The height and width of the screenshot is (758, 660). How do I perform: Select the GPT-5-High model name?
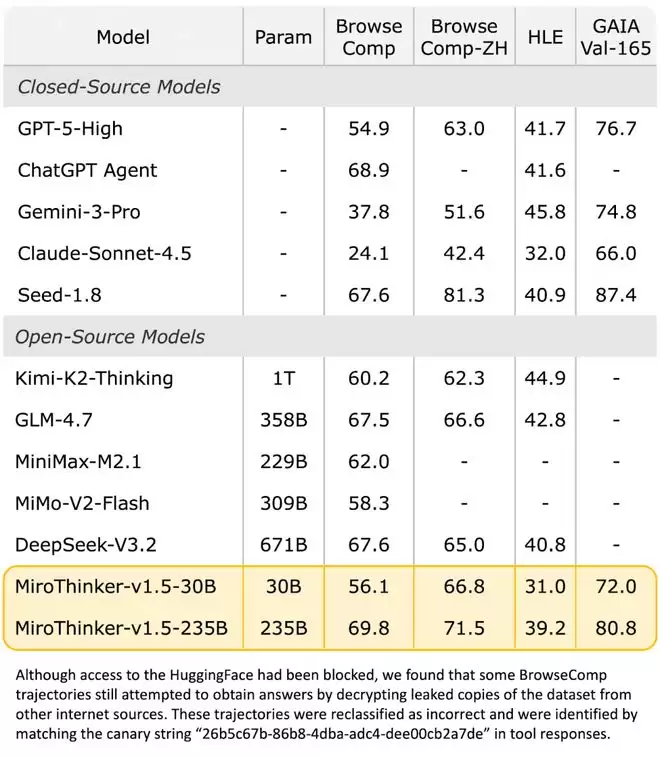pos(71,129)
